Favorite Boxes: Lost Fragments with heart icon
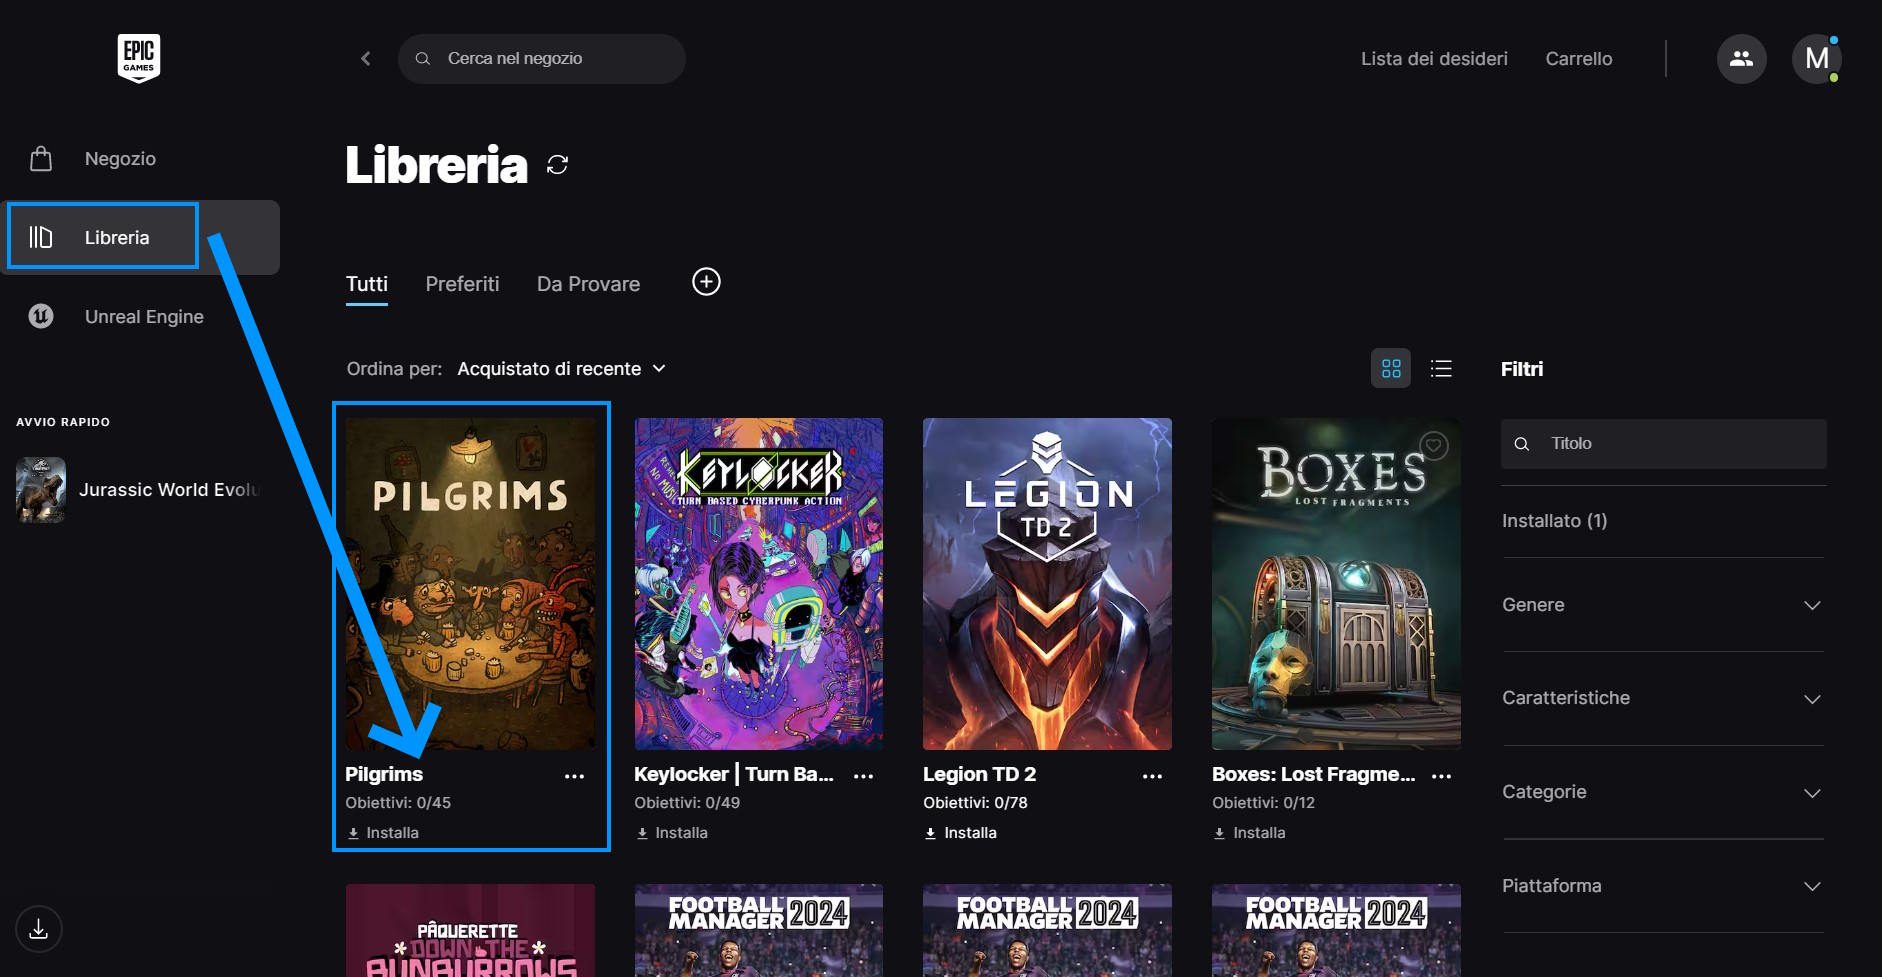The height and width of the screenshot is (977, 1882). pyautogui.click(x=1434, y=445)
